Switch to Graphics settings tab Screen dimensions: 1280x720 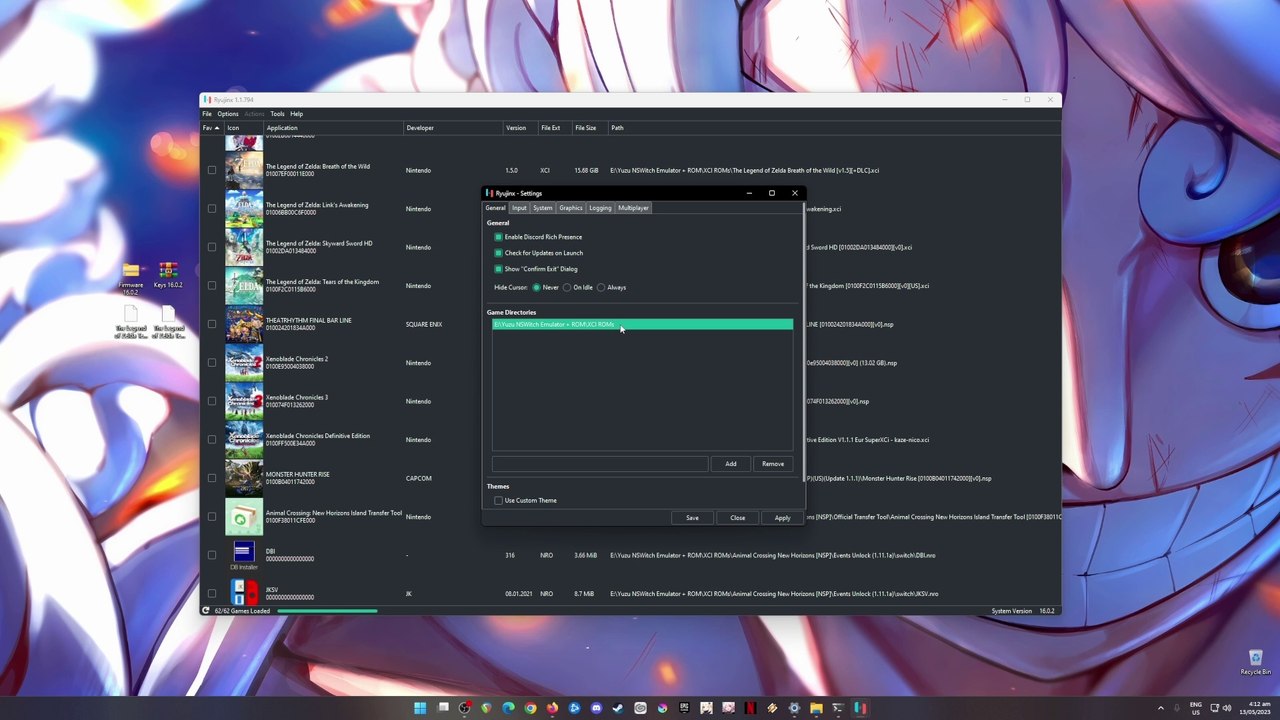(x=570, y=208)
